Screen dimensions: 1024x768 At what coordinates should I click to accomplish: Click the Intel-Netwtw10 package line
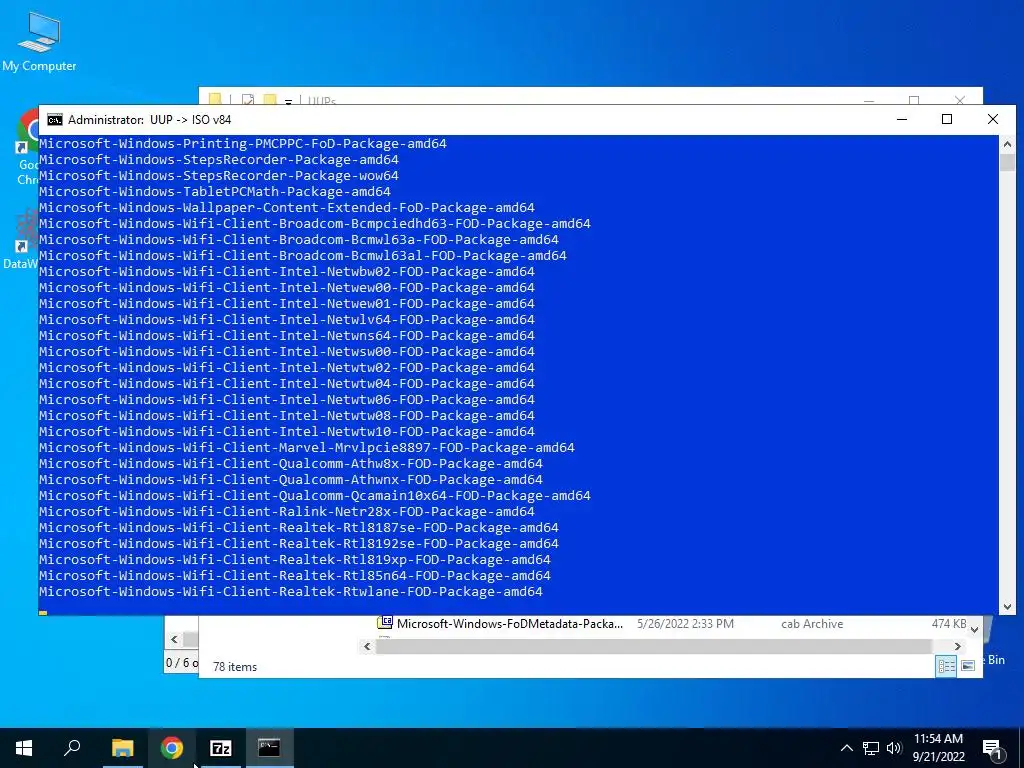(x=287, y=432)
